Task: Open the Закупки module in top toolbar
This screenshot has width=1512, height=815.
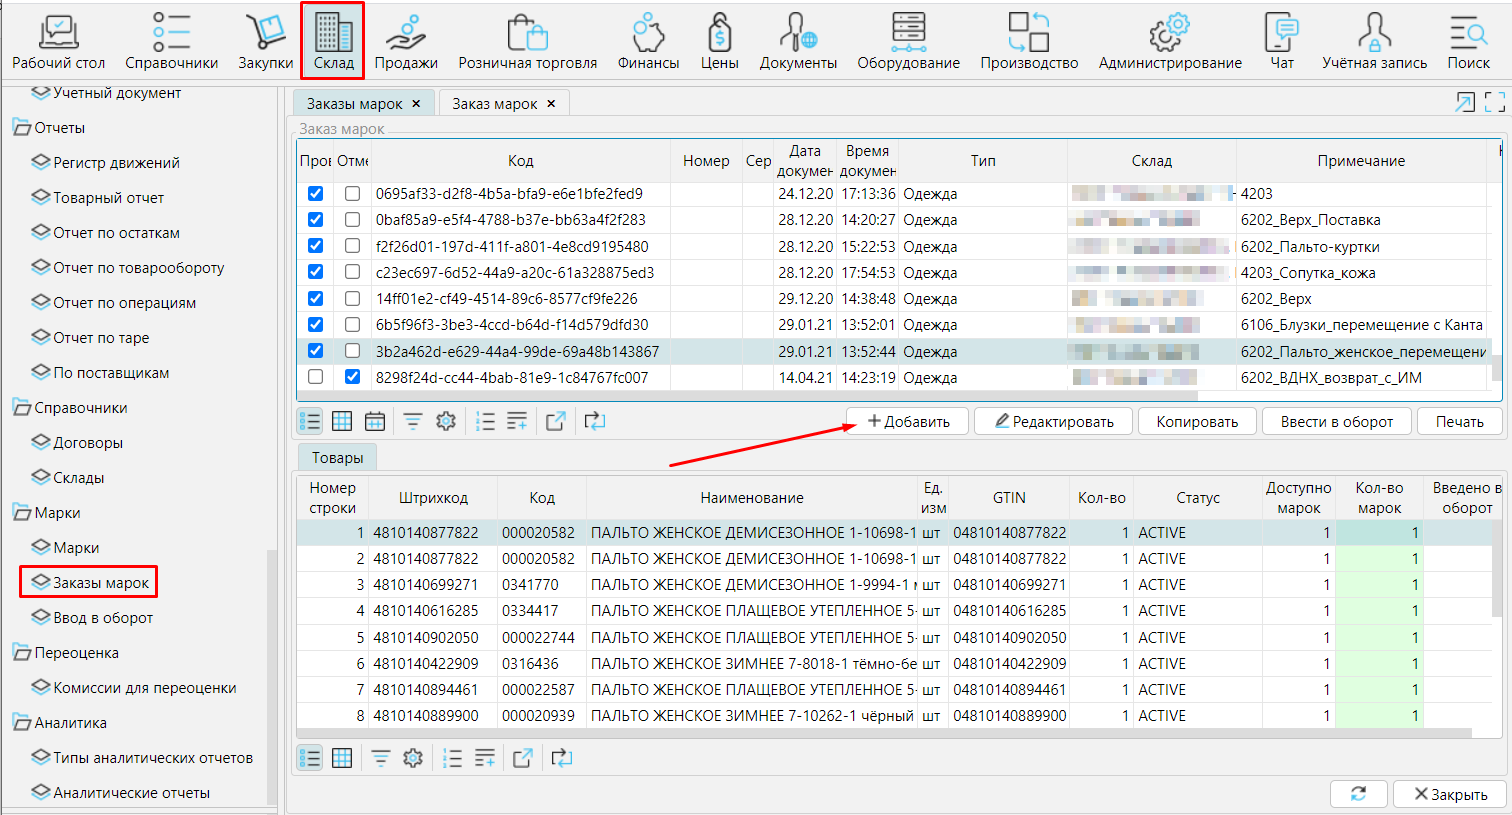Action: coord(265,42)
